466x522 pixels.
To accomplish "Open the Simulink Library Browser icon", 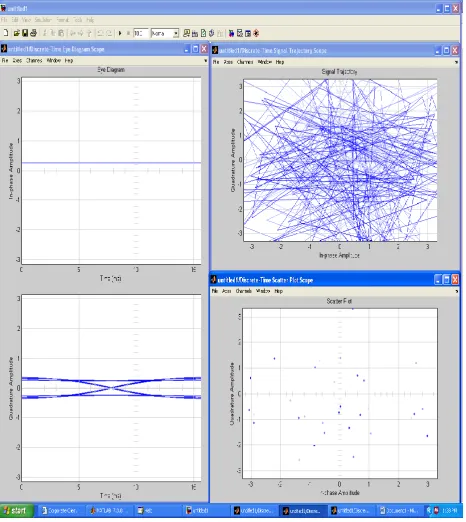I will (x=231, y=33).
